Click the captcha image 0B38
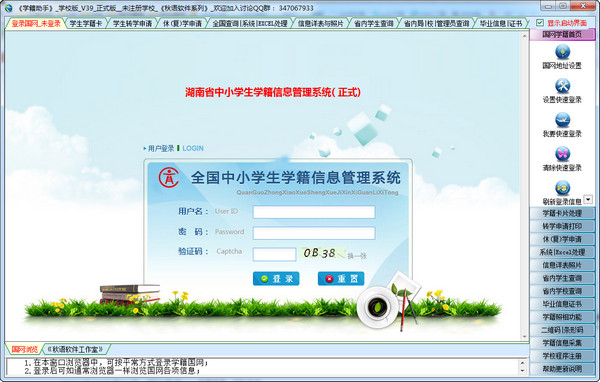Screen dimensions: 600x382 (x=323, y=253)
